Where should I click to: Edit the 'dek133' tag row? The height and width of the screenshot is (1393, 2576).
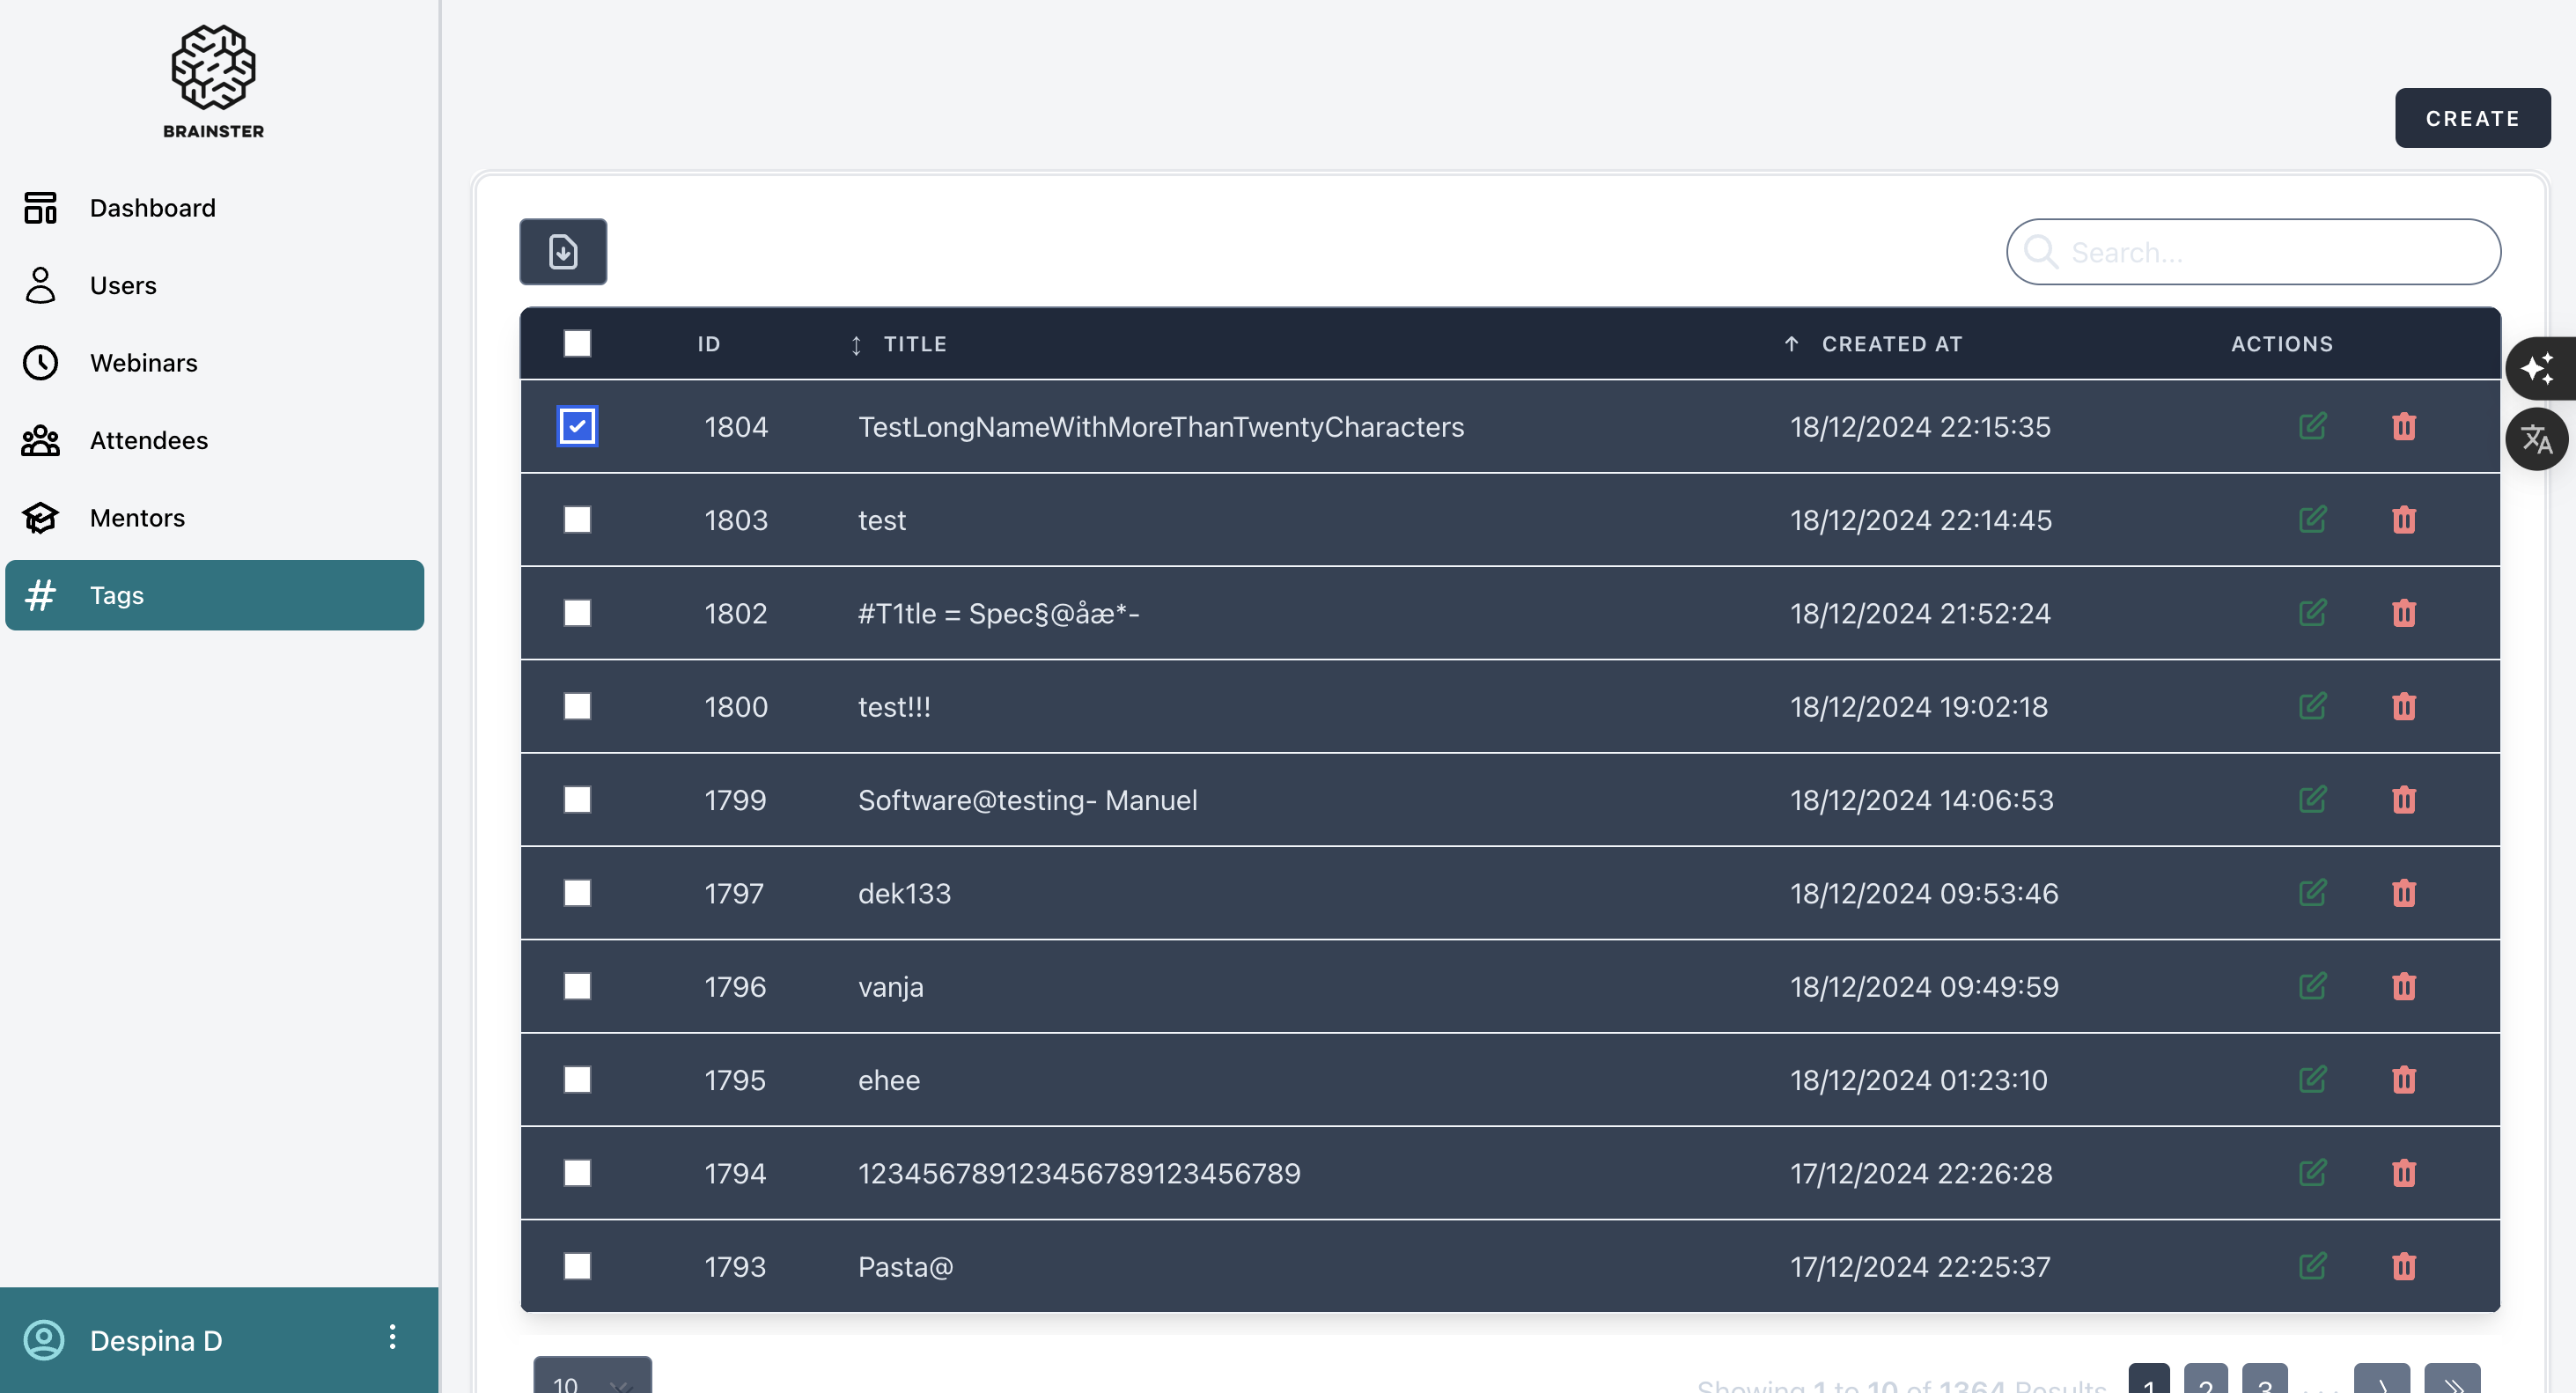pos(2312,893)
